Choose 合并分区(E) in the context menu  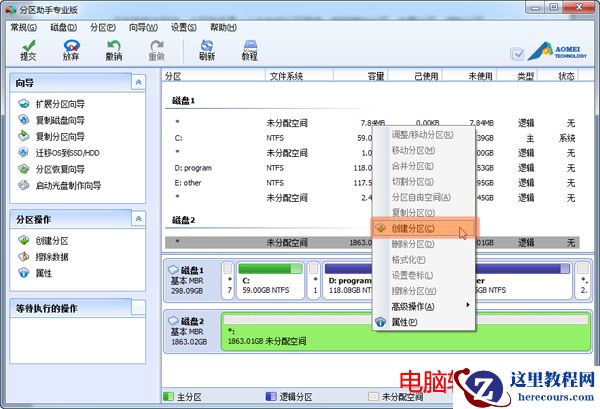click(x=424, y=166)
